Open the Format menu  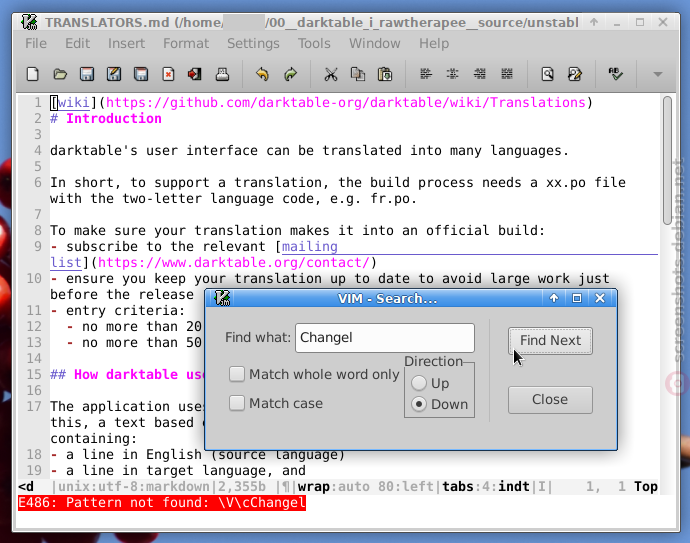click(186, 44)
